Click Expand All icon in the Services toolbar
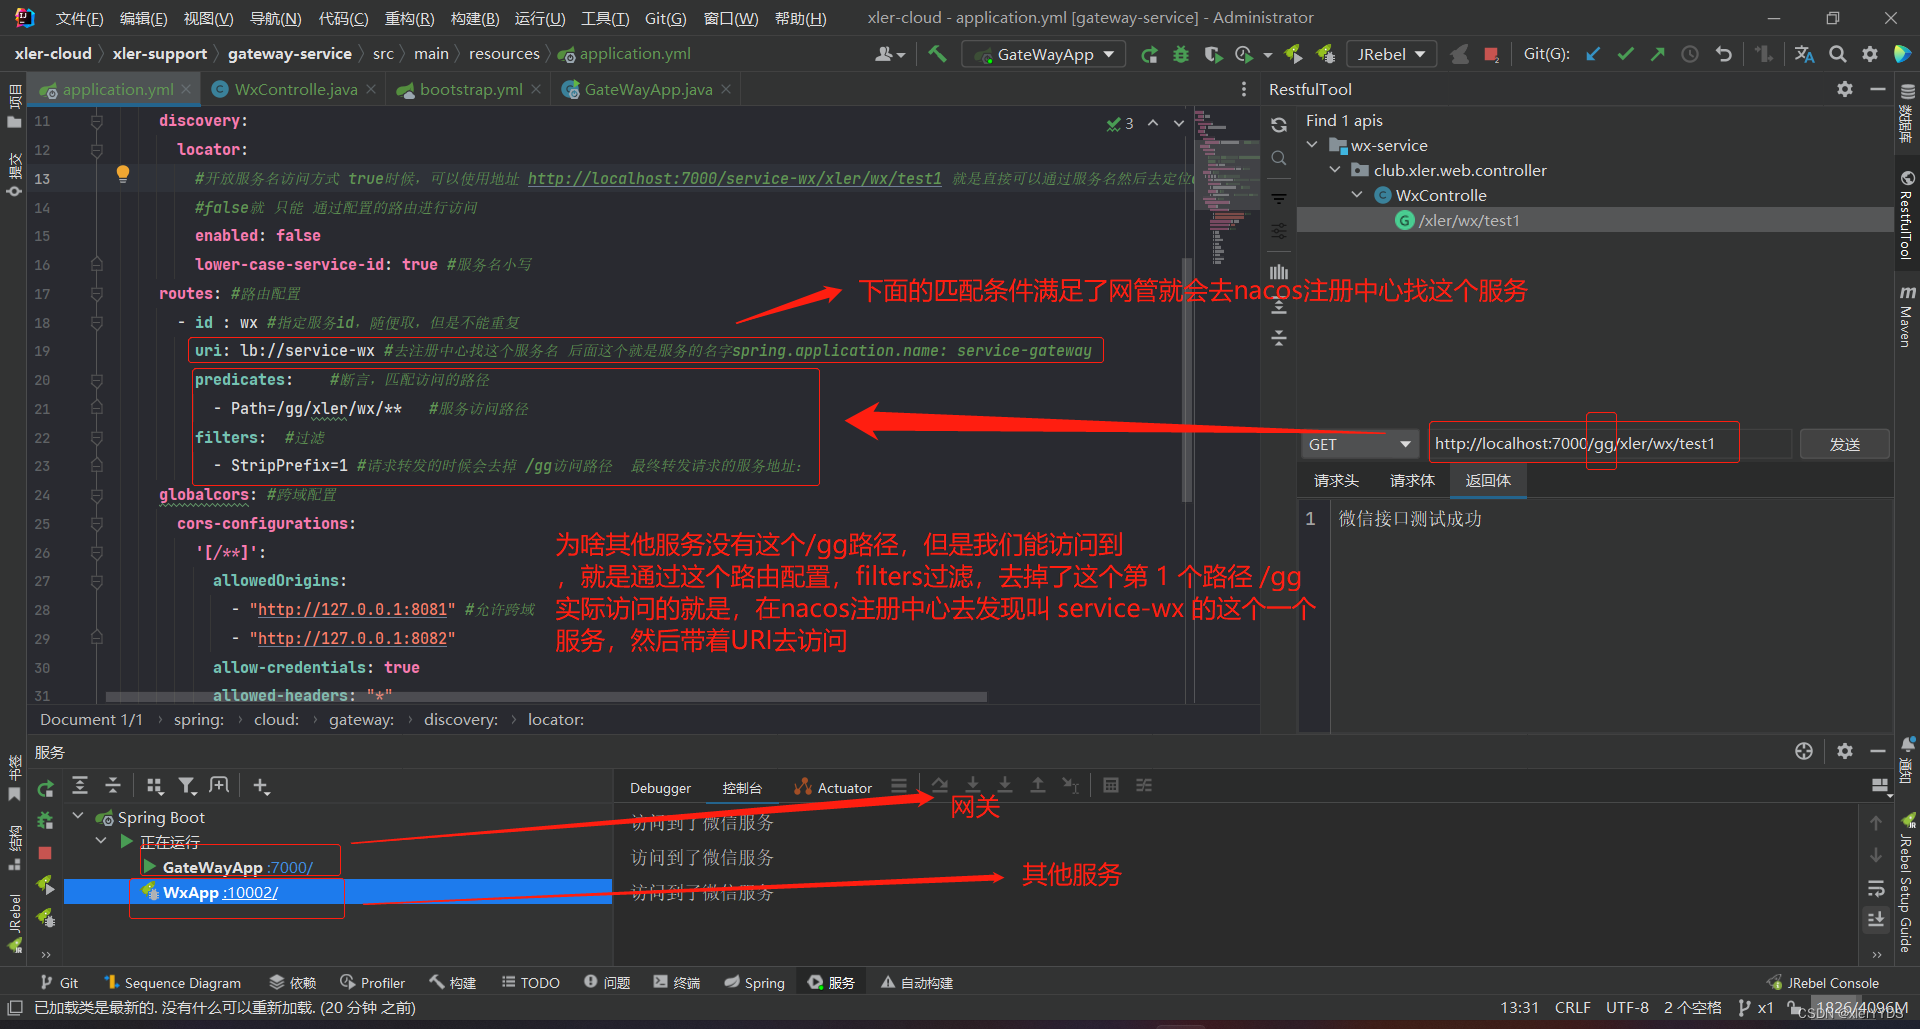 (x=80, y=786)
